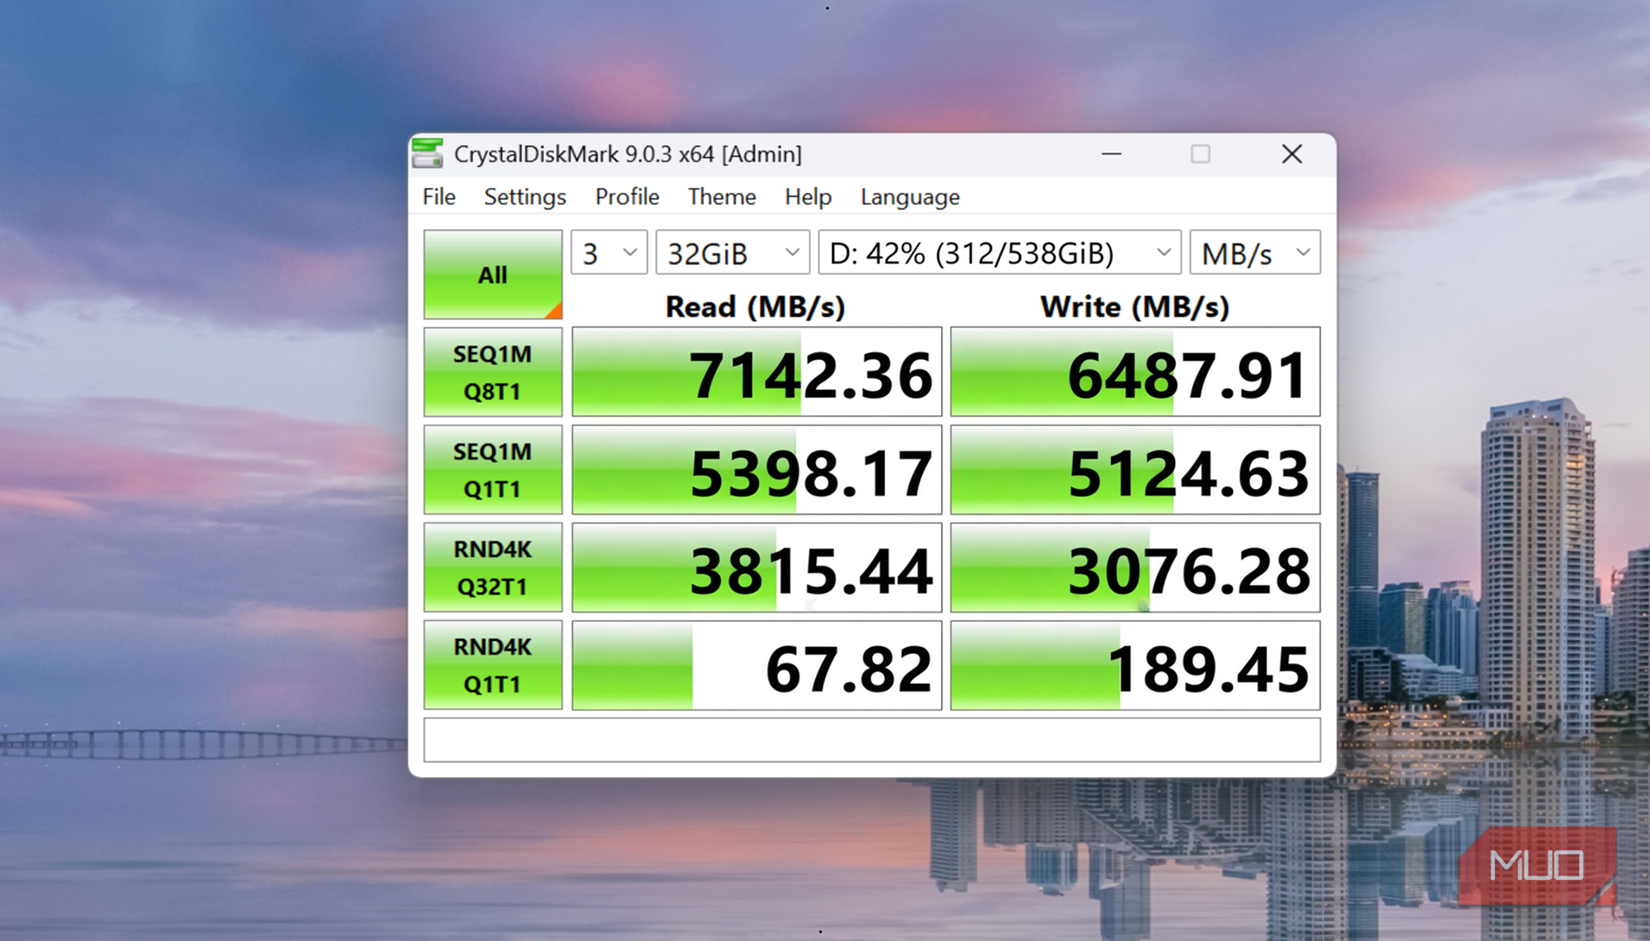Start the SEQ1M Q8T1 test

pos(492,372)
